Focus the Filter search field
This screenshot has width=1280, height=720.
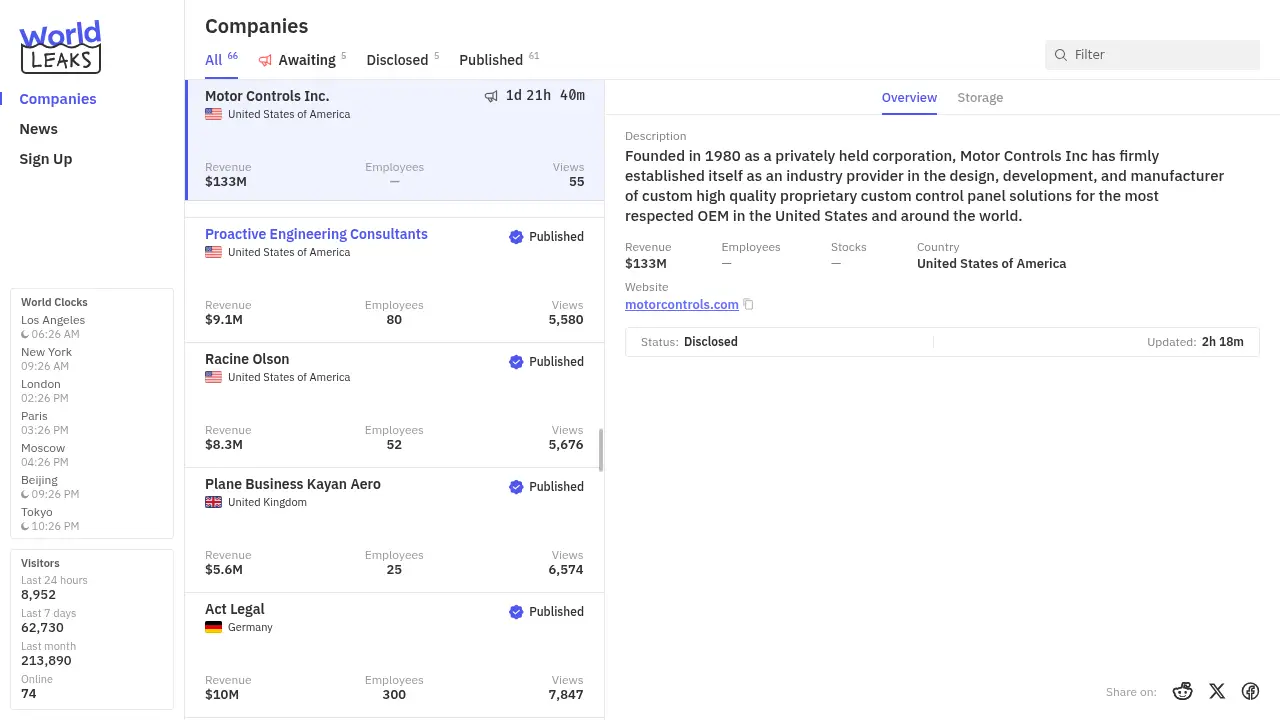click(1160, 55)
